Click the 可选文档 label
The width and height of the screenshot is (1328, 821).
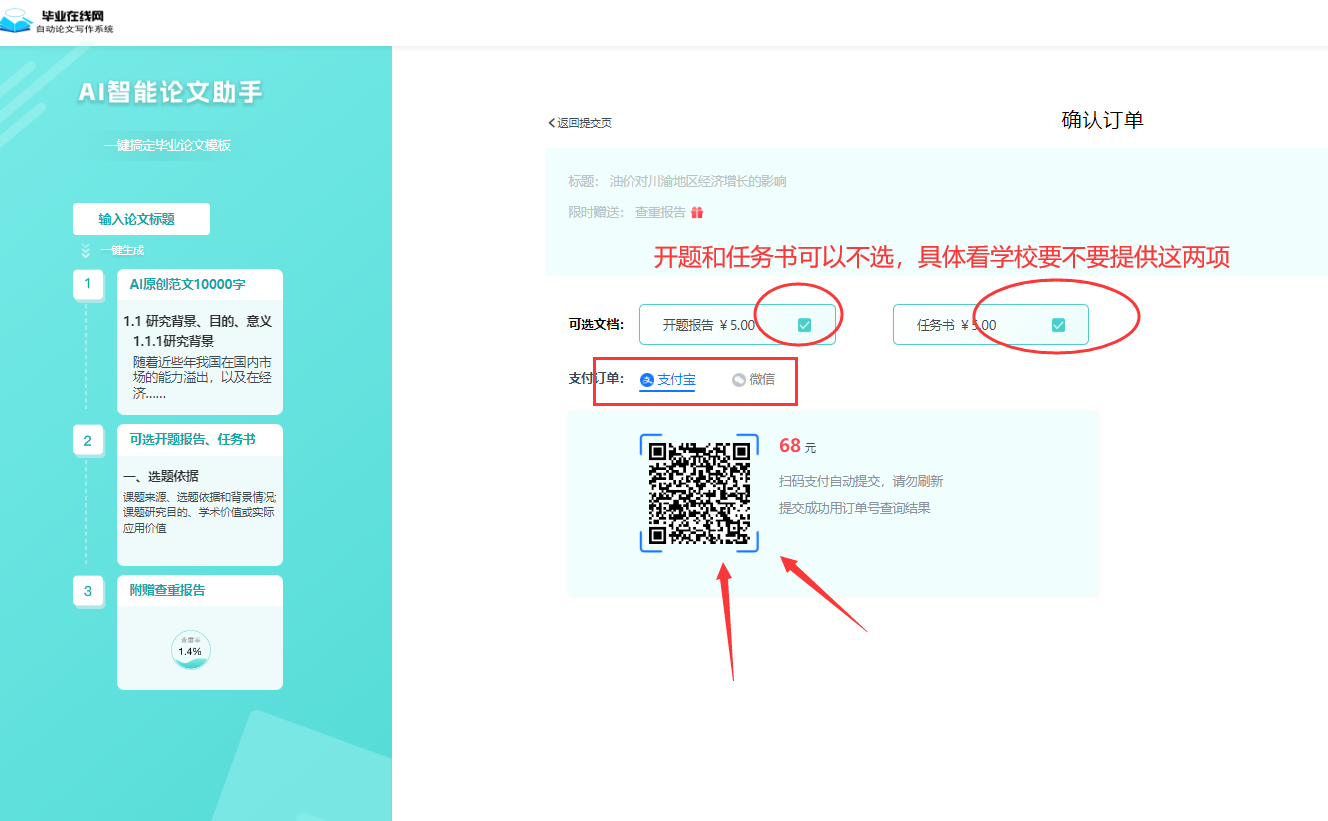(x=596, y=324)
